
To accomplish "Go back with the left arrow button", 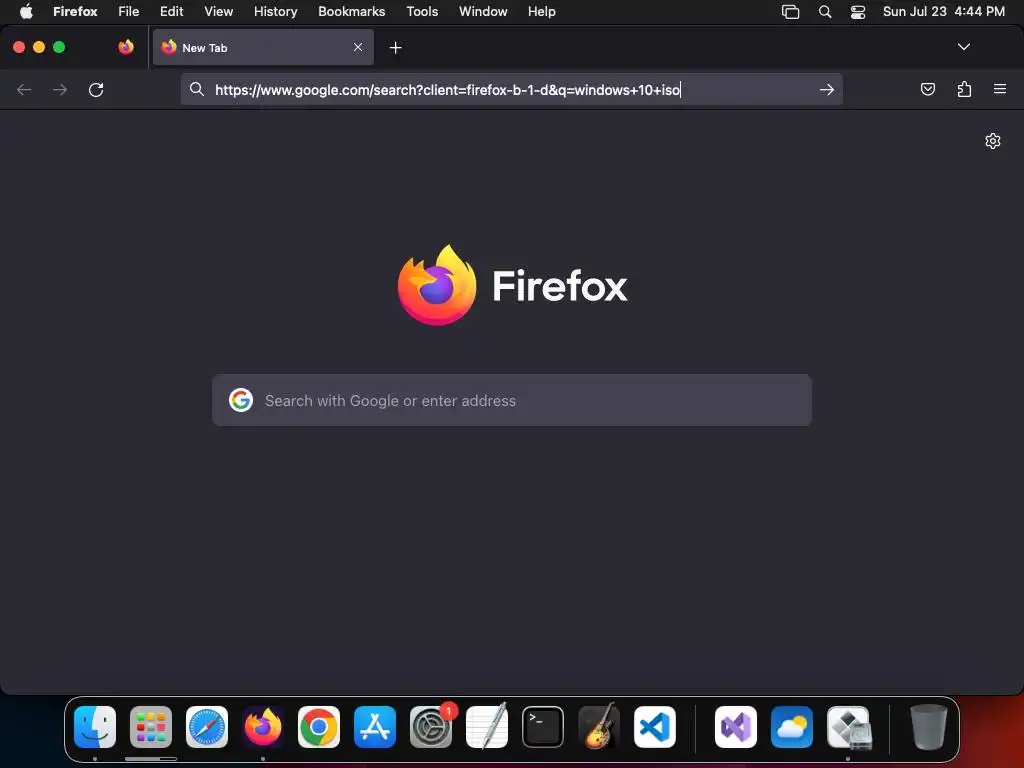I will (x=24, y=89).
